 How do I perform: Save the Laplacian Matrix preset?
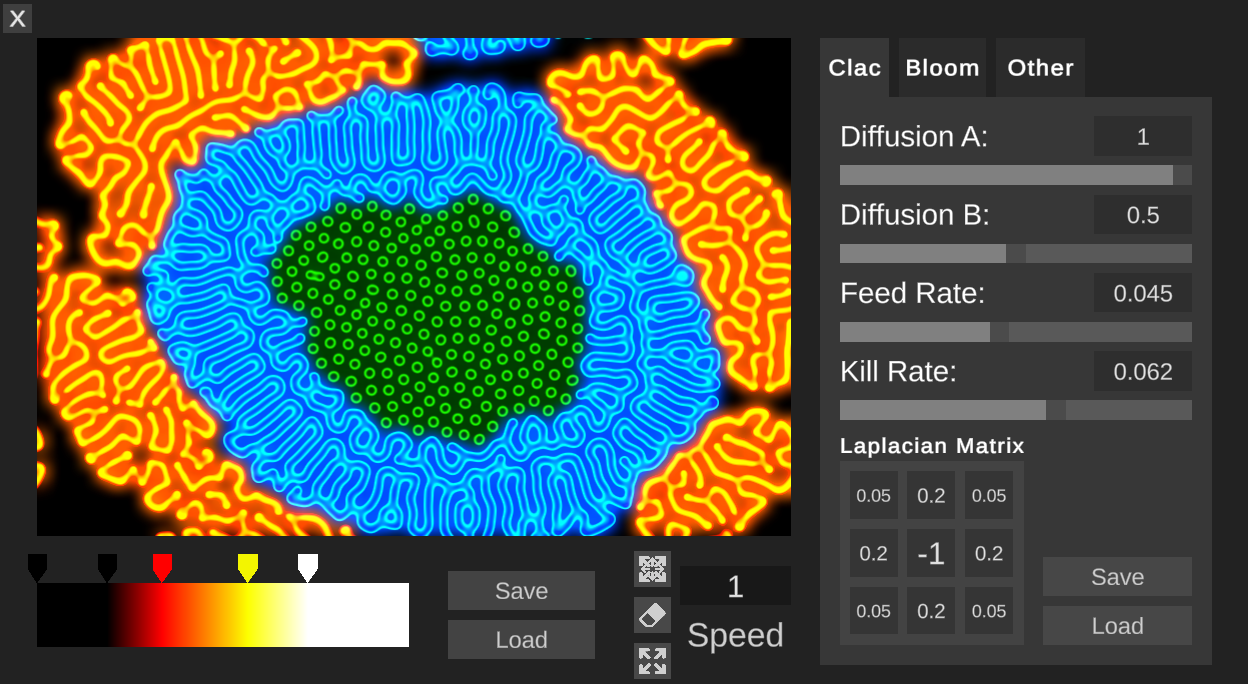(x=1116, y=576)
